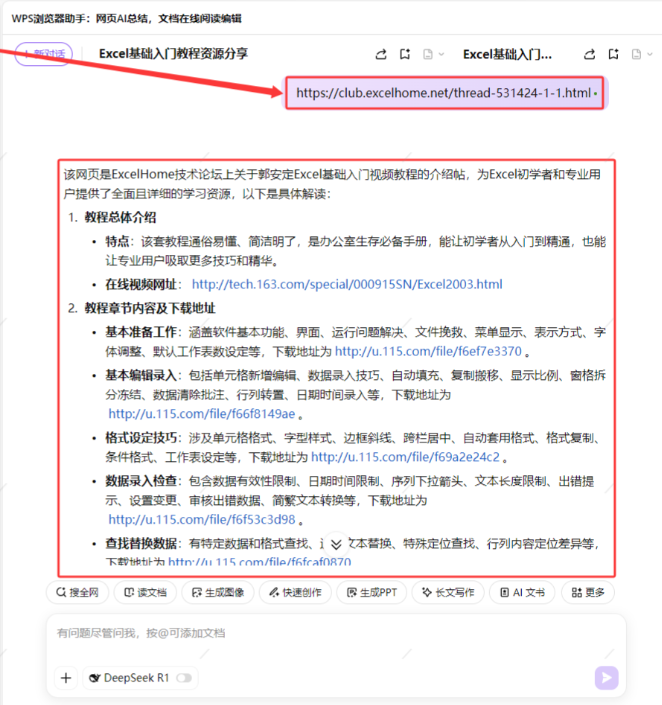Click the sent URL message bubble
662x705 pixels.
pyautogui.click(x=445, y=93)
